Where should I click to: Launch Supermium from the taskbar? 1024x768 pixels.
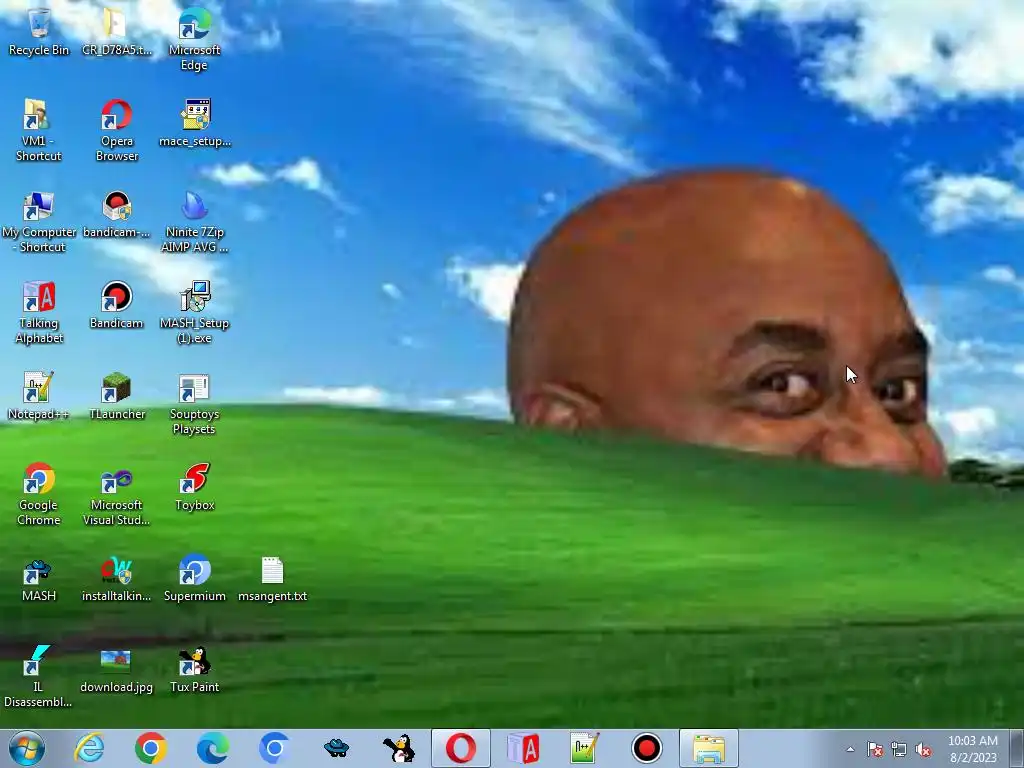click(274, 748)
